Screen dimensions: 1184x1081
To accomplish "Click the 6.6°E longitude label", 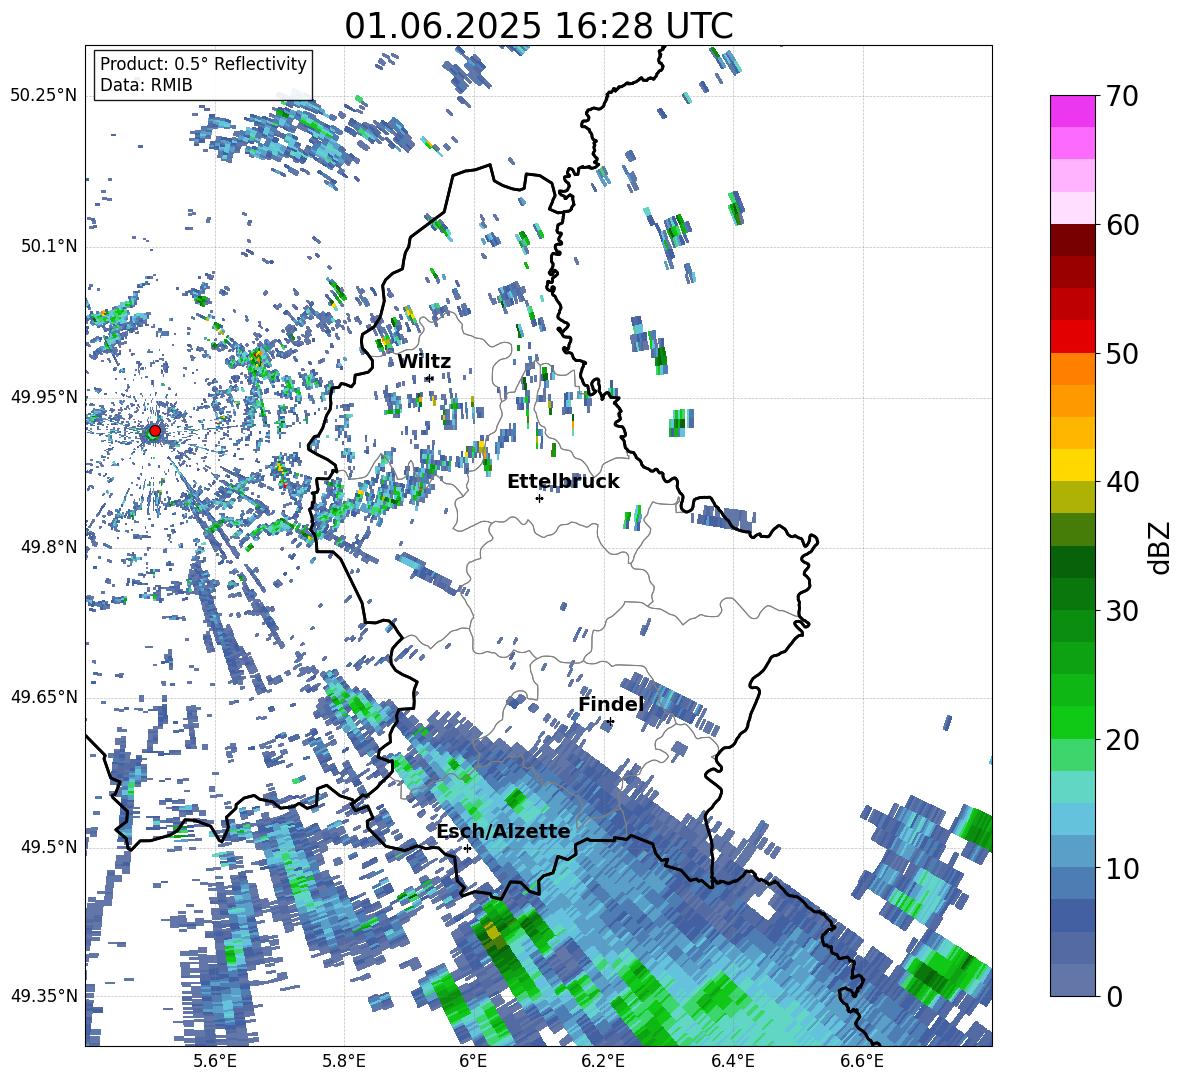I will tap(862, 1061).
